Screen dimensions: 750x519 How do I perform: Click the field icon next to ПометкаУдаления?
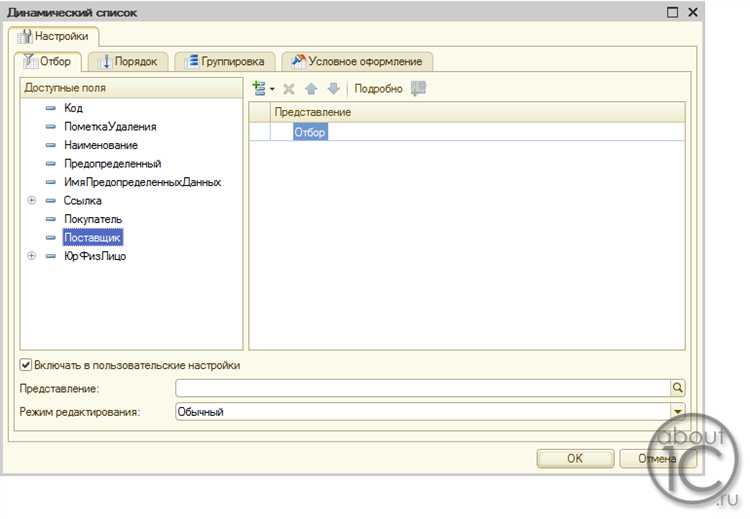(x=51, y=127)
